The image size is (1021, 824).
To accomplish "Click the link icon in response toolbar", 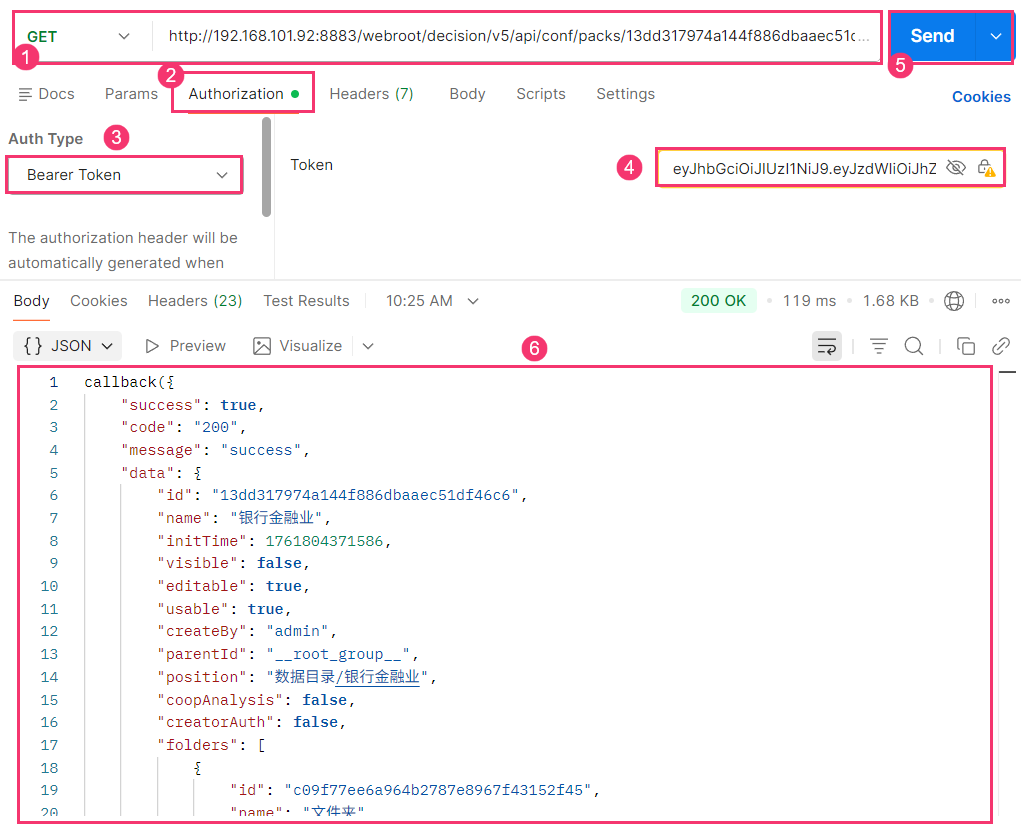I will [1000, 346].
